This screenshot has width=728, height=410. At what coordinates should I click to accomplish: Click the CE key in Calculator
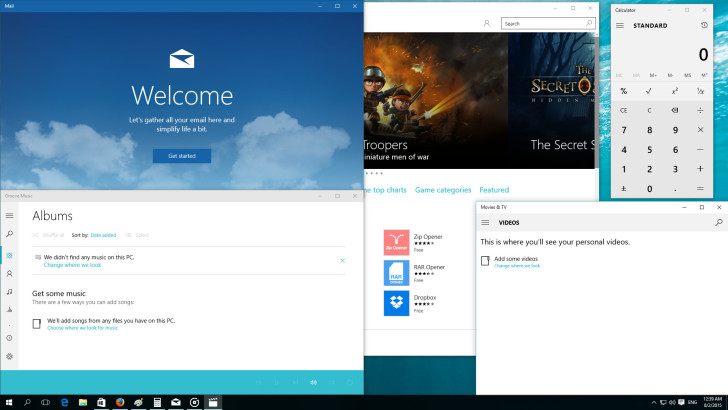(x=624, y=110)
